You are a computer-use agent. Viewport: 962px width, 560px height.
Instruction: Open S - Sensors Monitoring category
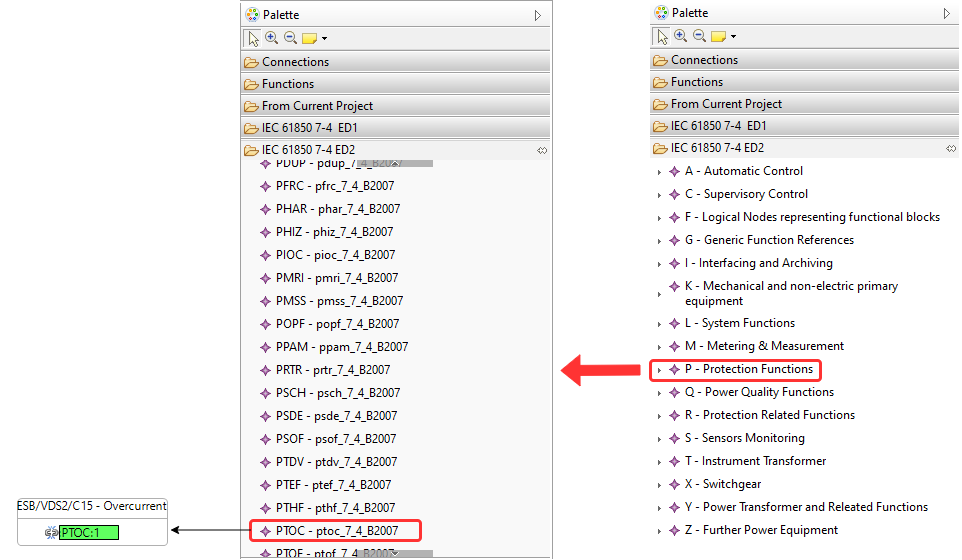pos(744,438)
